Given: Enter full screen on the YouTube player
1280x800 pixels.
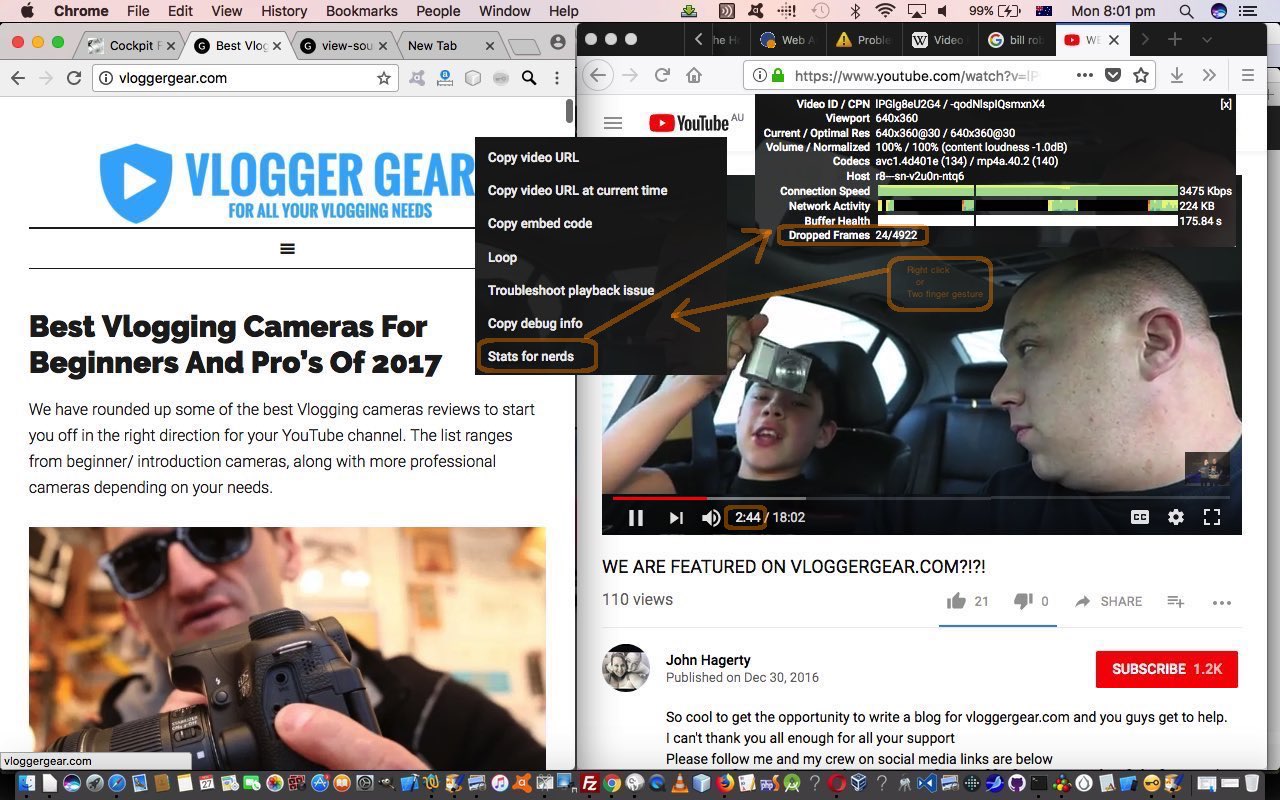Looking at the screenshot, I should [1212, 517].
